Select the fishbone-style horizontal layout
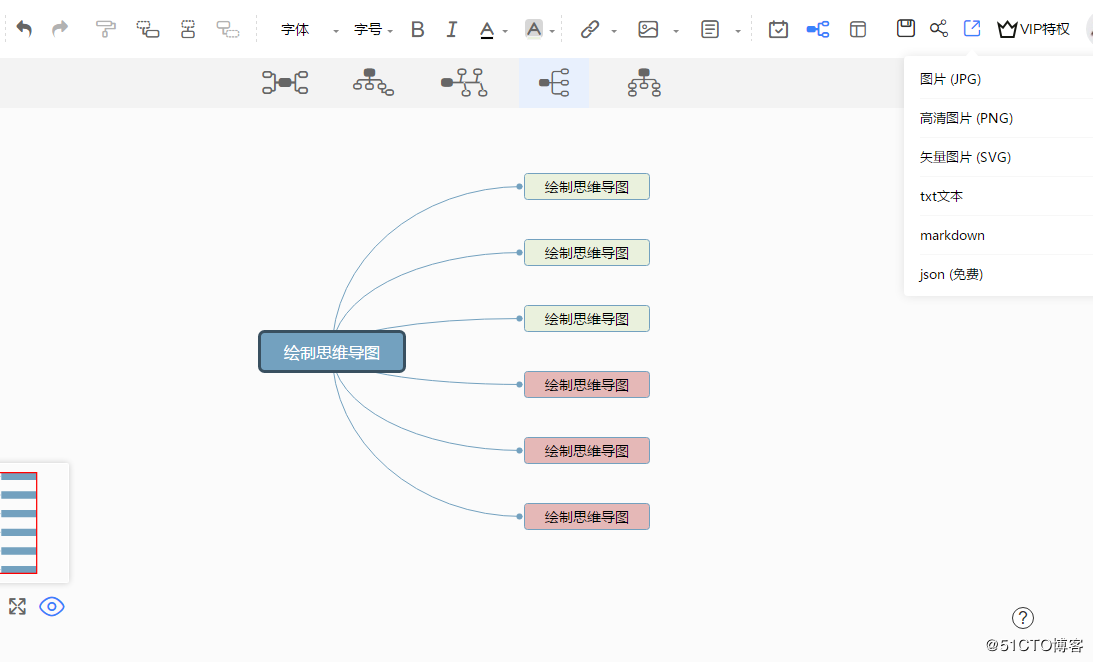 464,82
